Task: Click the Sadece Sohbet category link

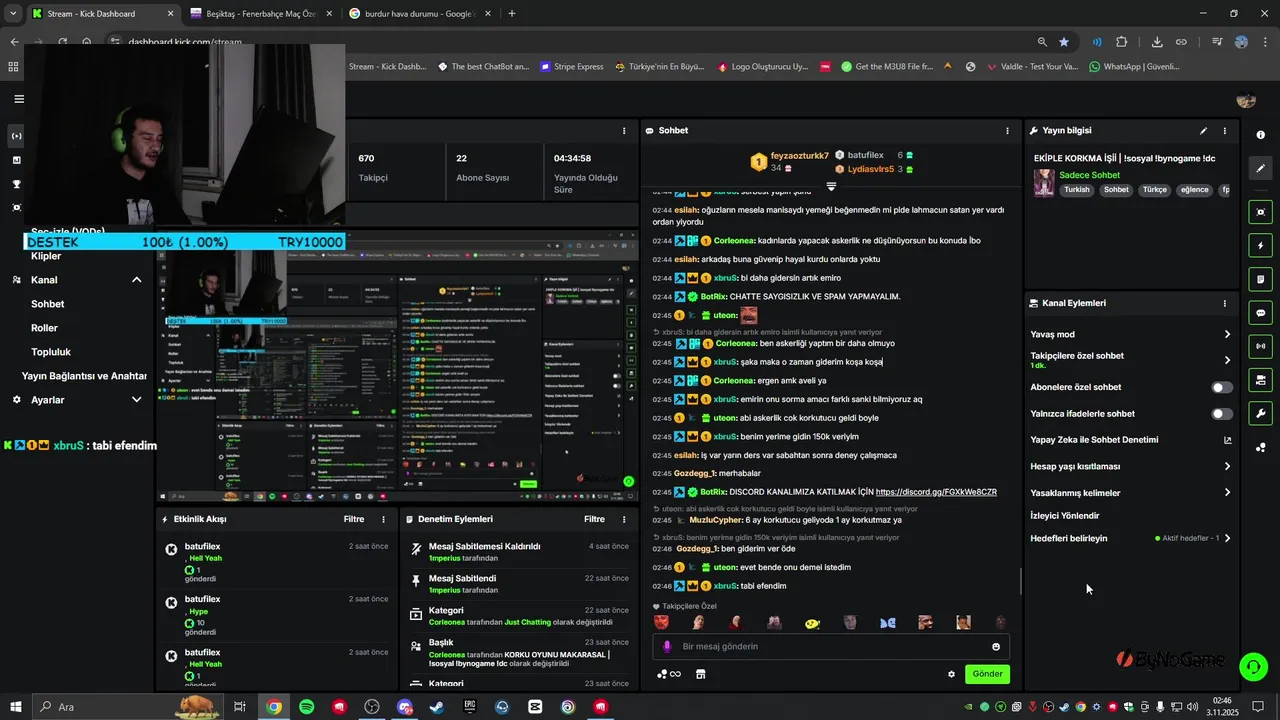Action: [x=1089, y=175]
